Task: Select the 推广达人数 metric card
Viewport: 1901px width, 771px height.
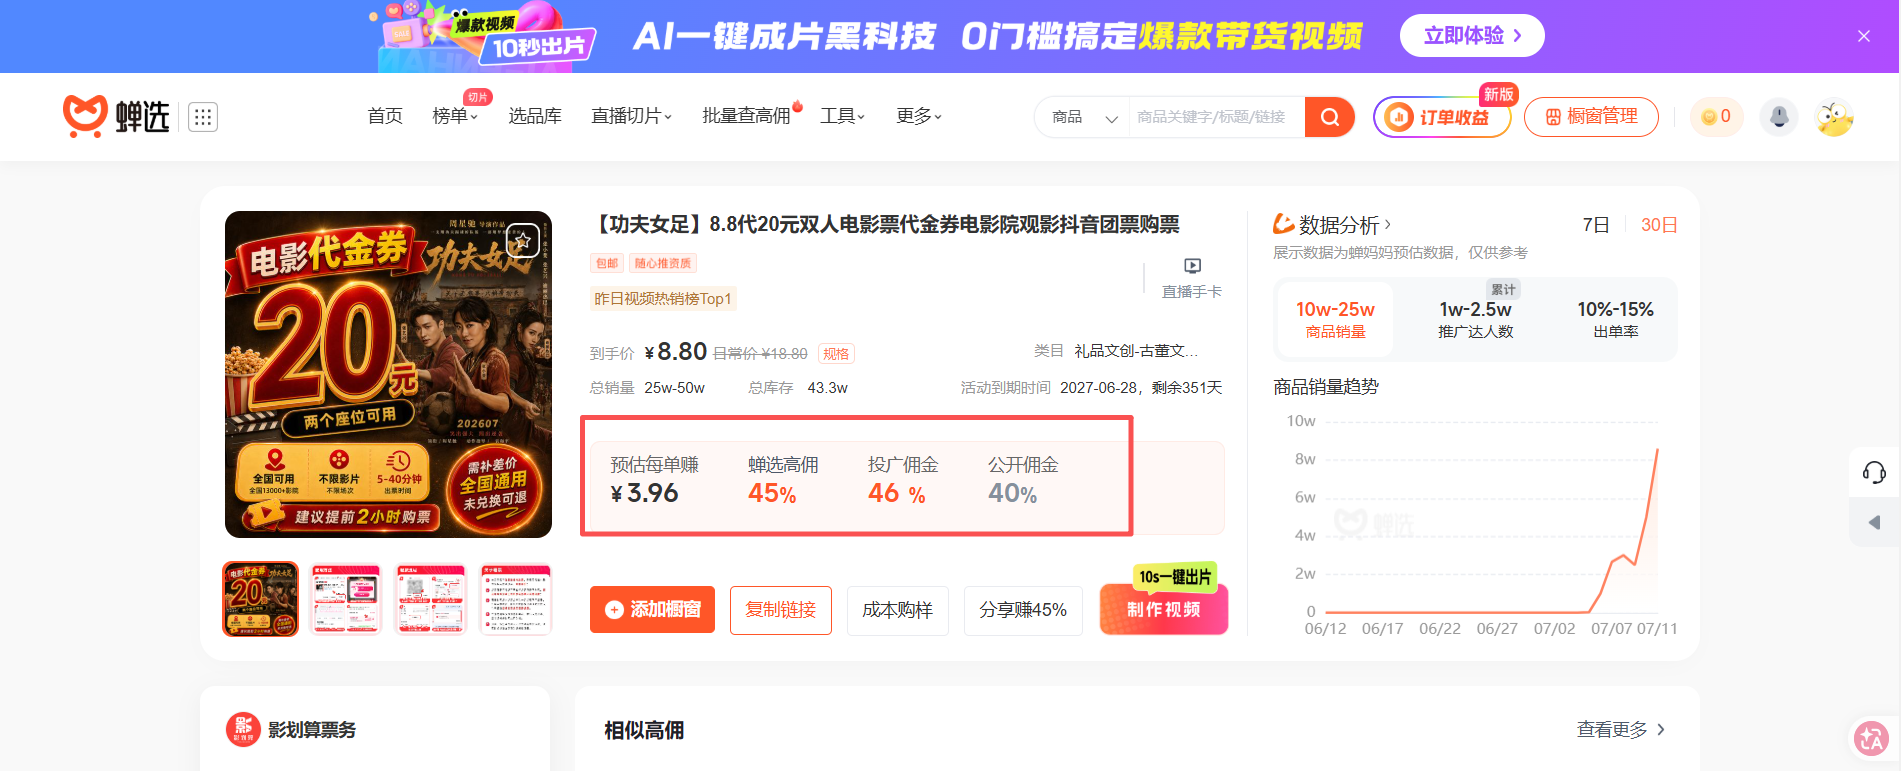Action: [1475, 319]
